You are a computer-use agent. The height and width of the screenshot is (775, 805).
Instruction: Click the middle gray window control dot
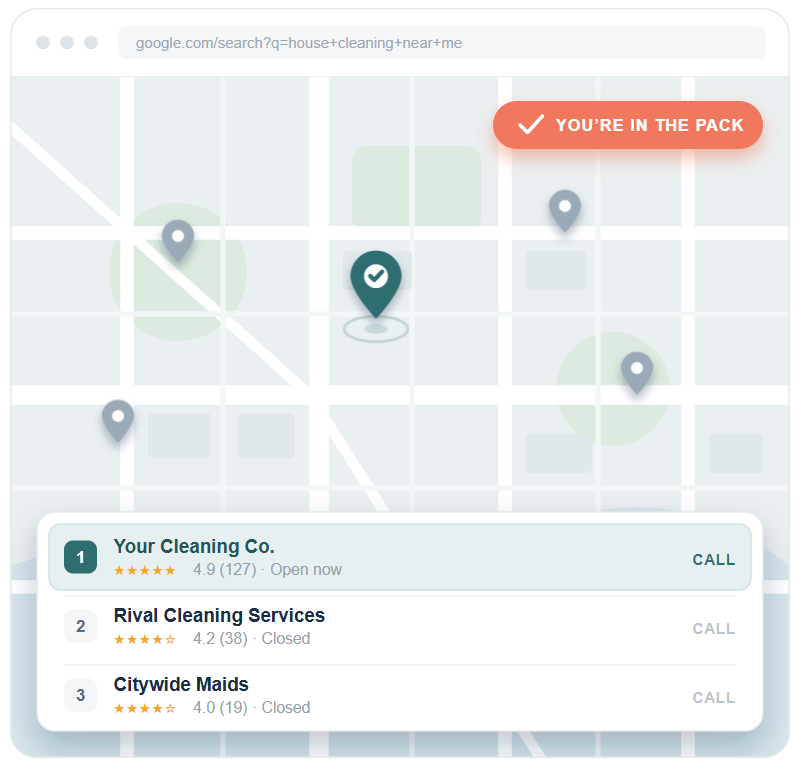[x=67, y=43]
